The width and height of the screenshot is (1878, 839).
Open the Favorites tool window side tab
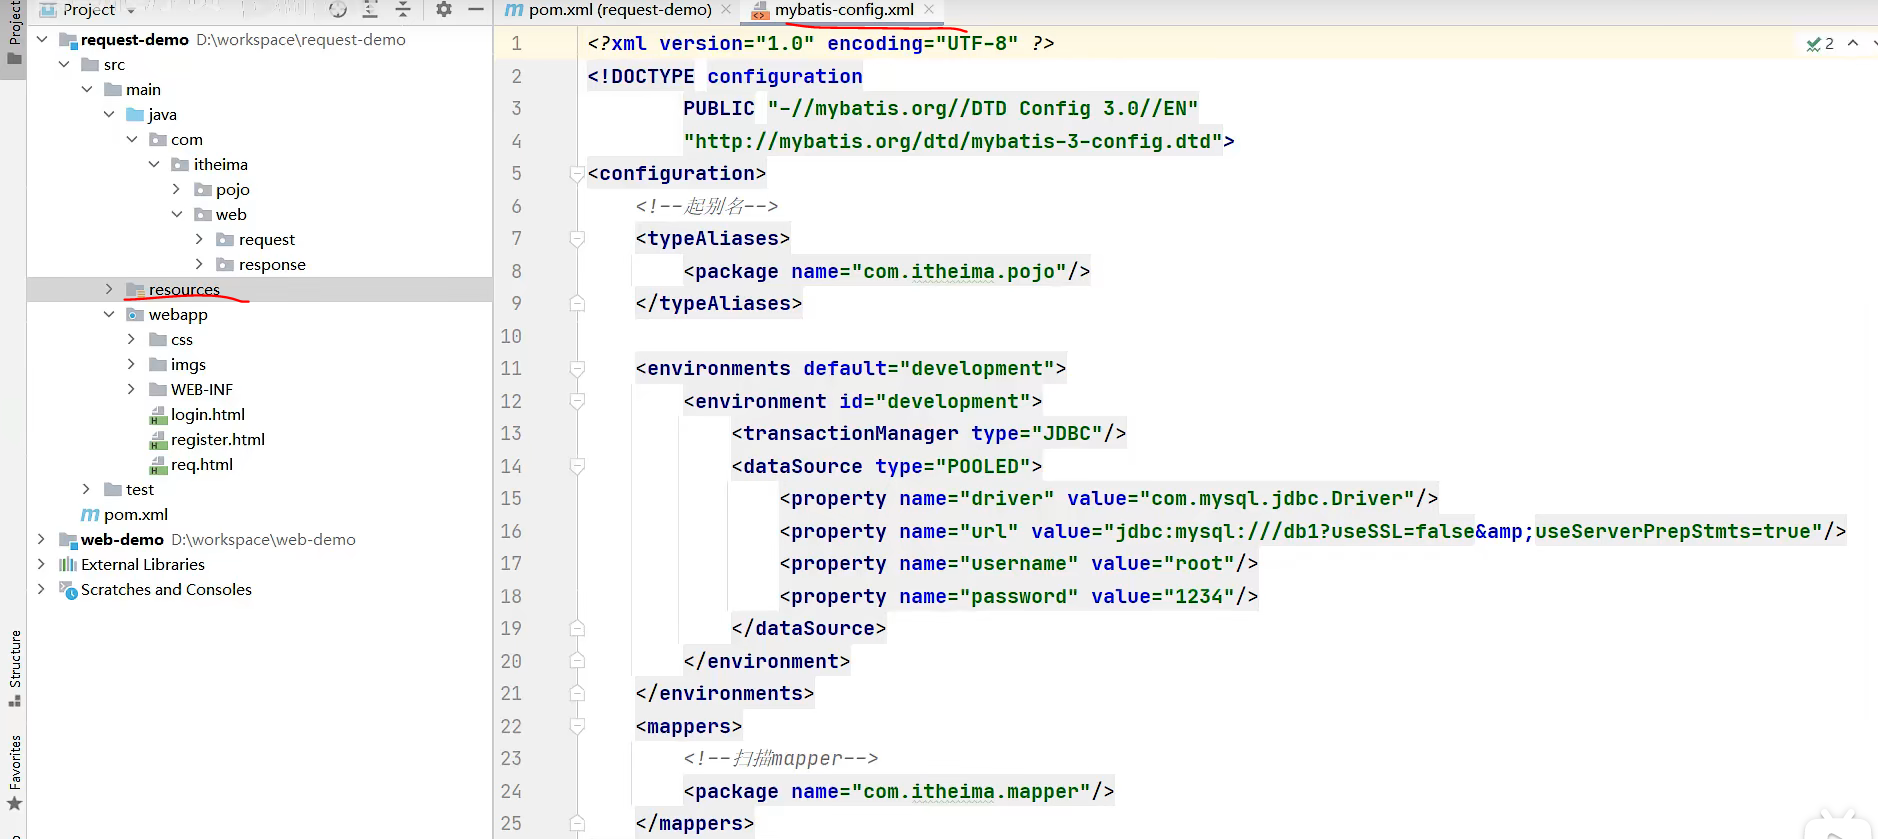pos(14,773)
